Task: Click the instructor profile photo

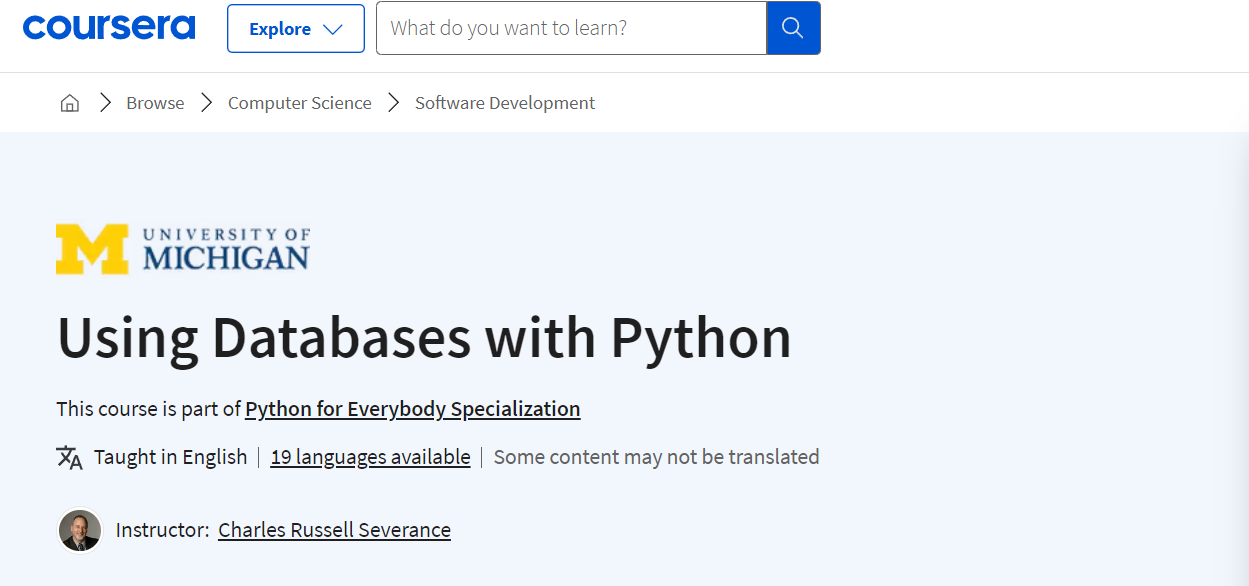Action: pos(79,530)
